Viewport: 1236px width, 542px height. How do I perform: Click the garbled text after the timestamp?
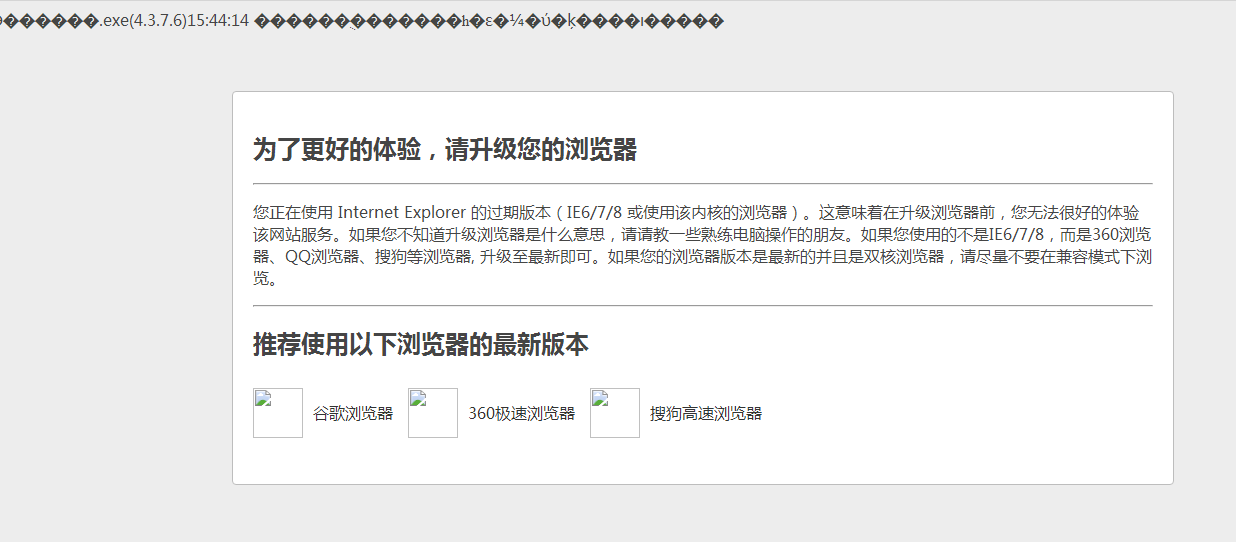pyautogui.click(x=488, y=21)
